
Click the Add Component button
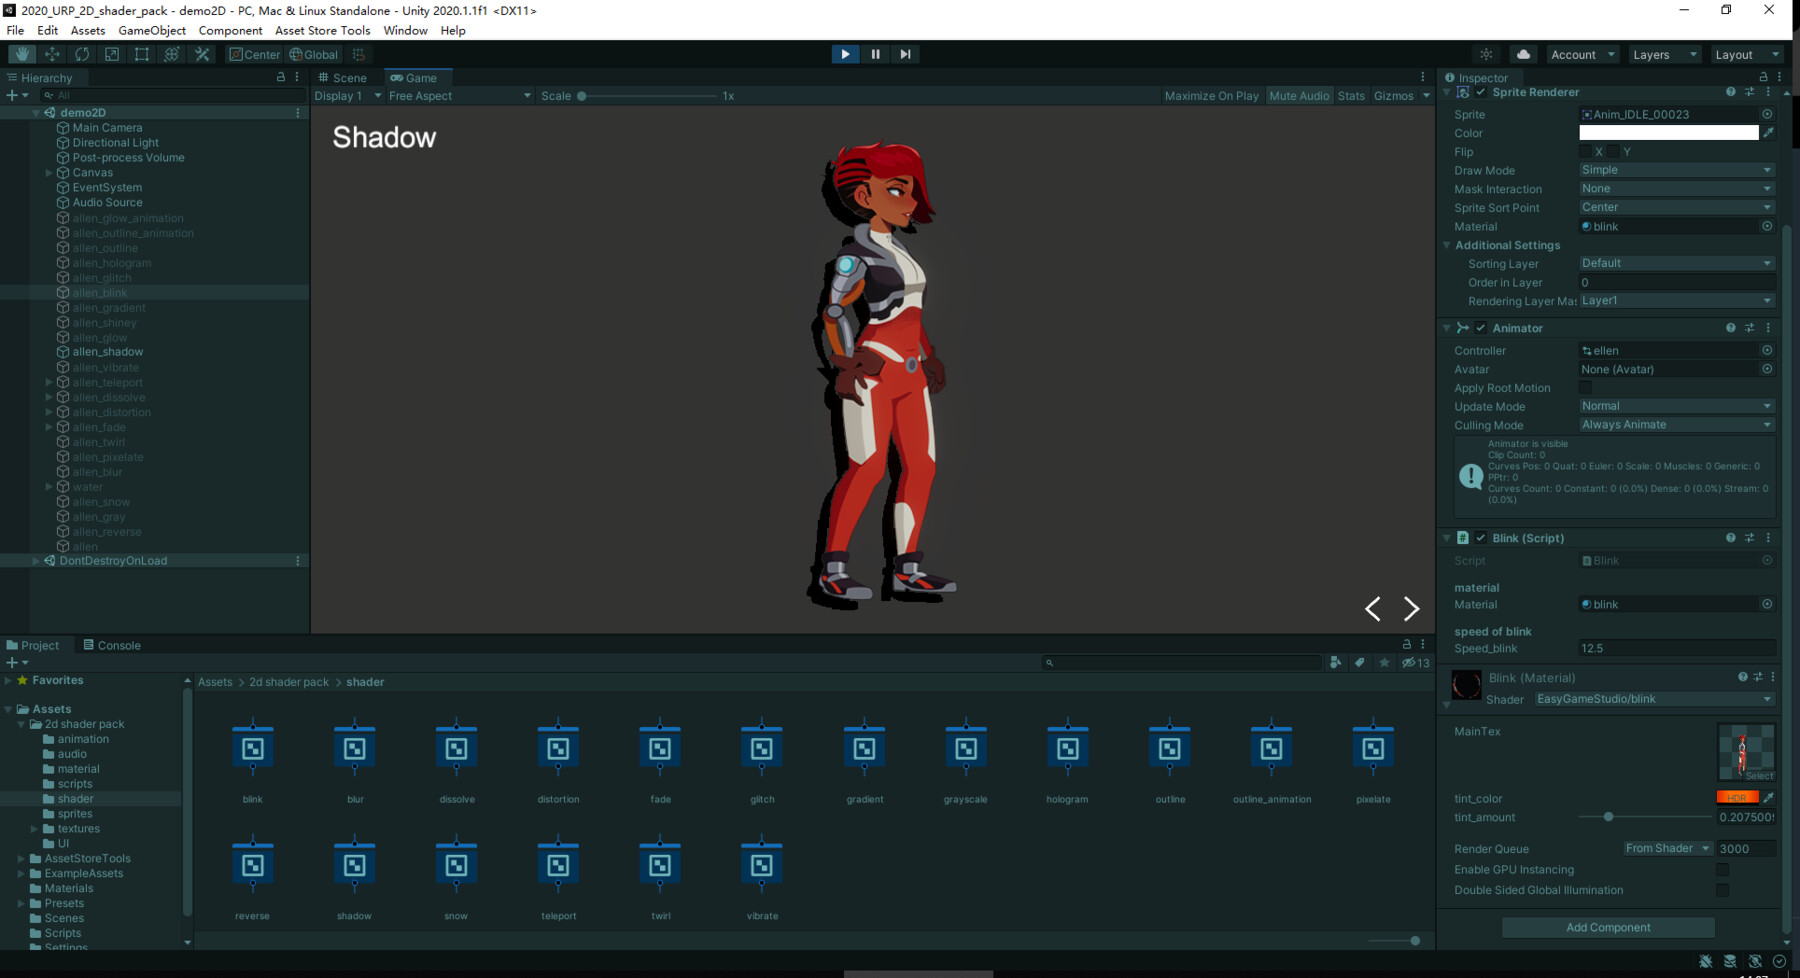(1607, 927)
